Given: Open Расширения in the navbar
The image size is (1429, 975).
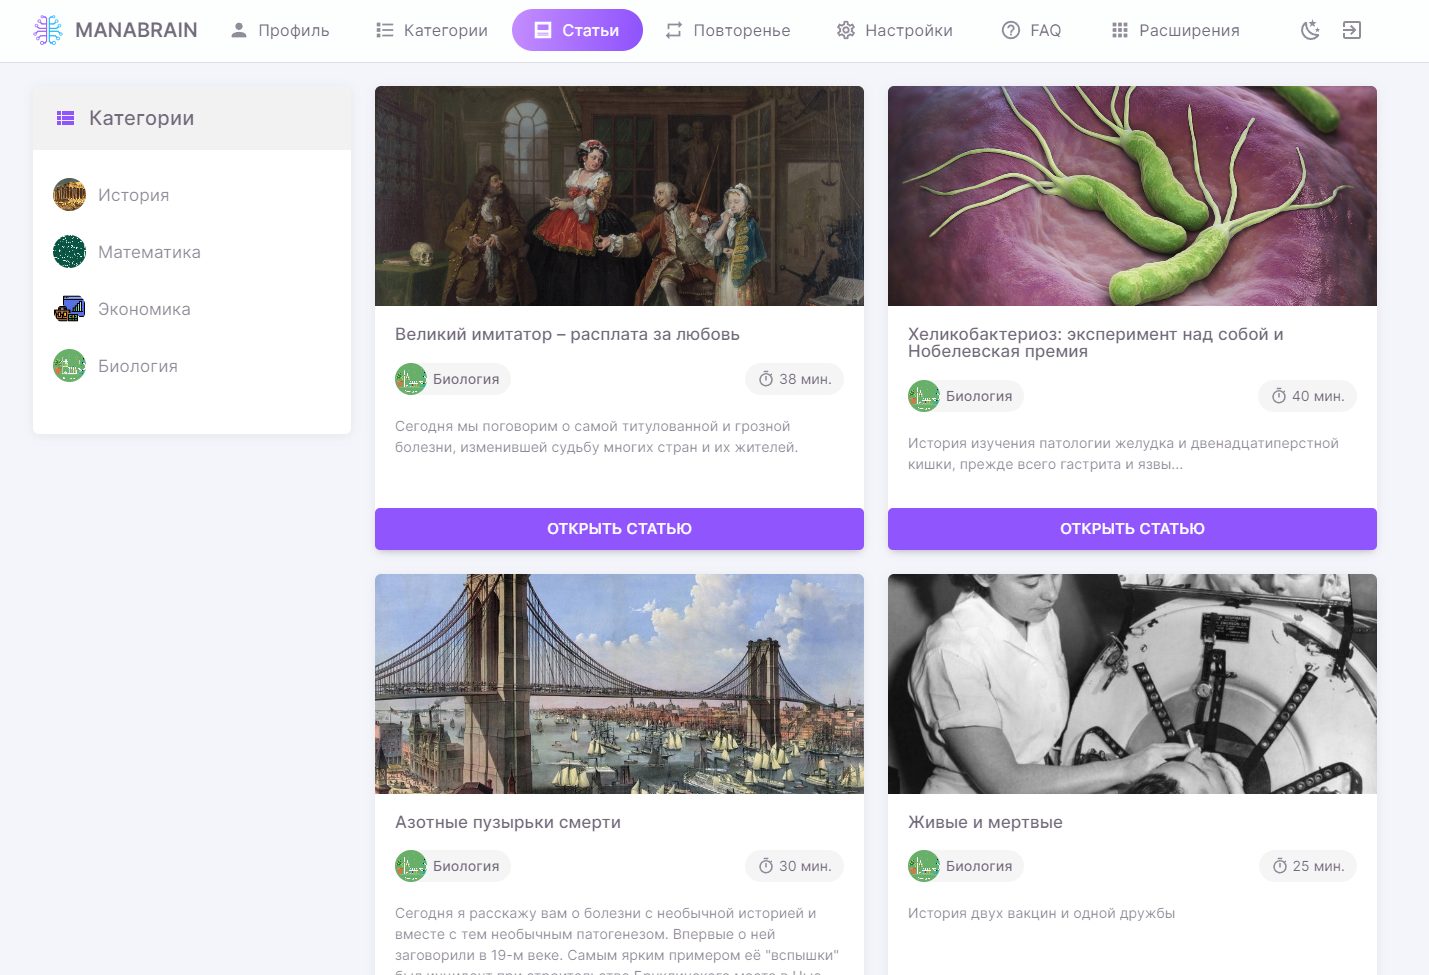Looking at the screenshot, I should (x=1176, y=30).
